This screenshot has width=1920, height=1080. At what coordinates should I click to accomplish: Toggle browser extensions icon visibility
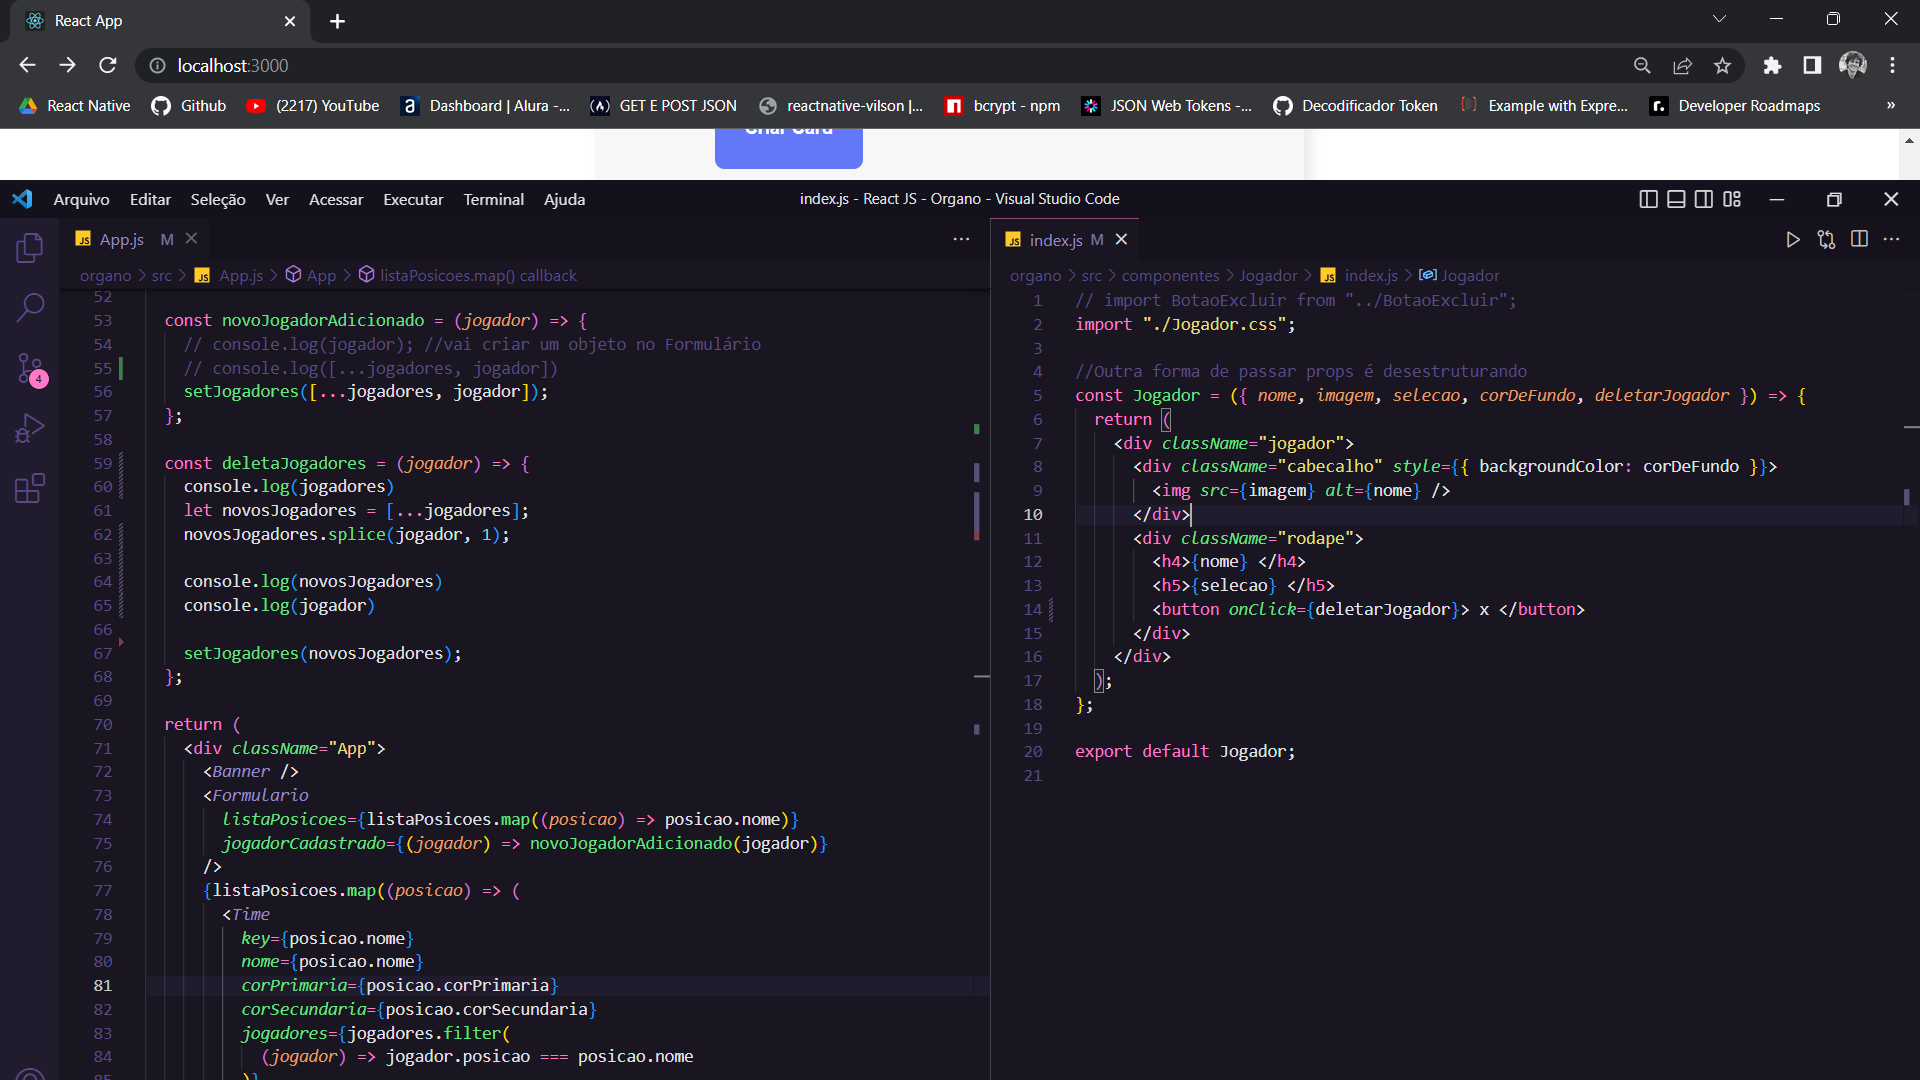click(x=1772, y=65)
